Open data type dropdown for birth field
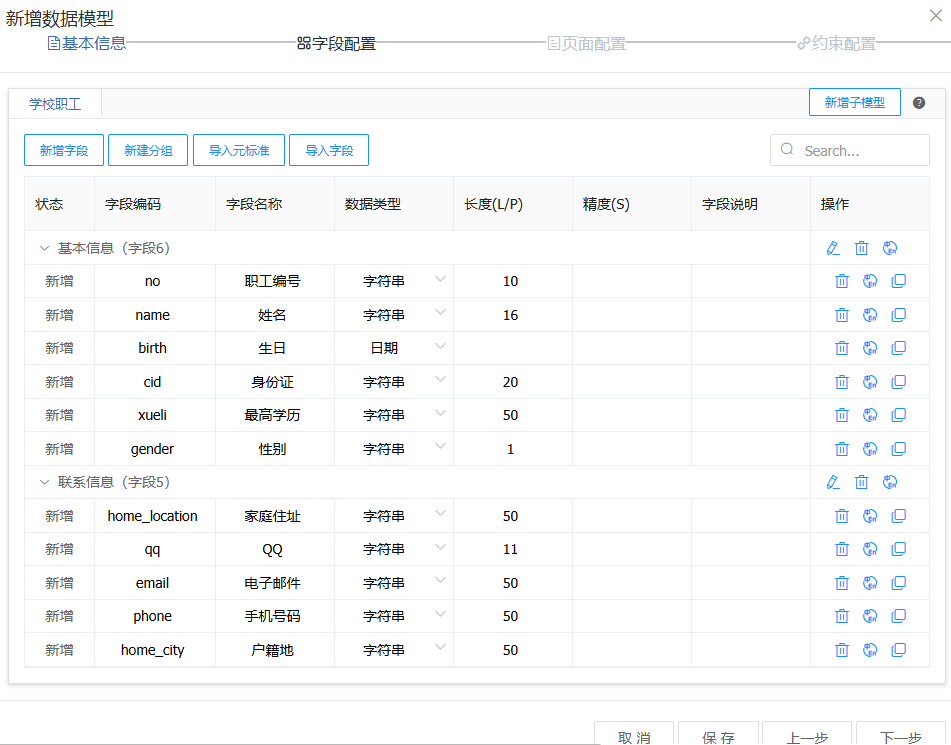 tap(393, 348)
